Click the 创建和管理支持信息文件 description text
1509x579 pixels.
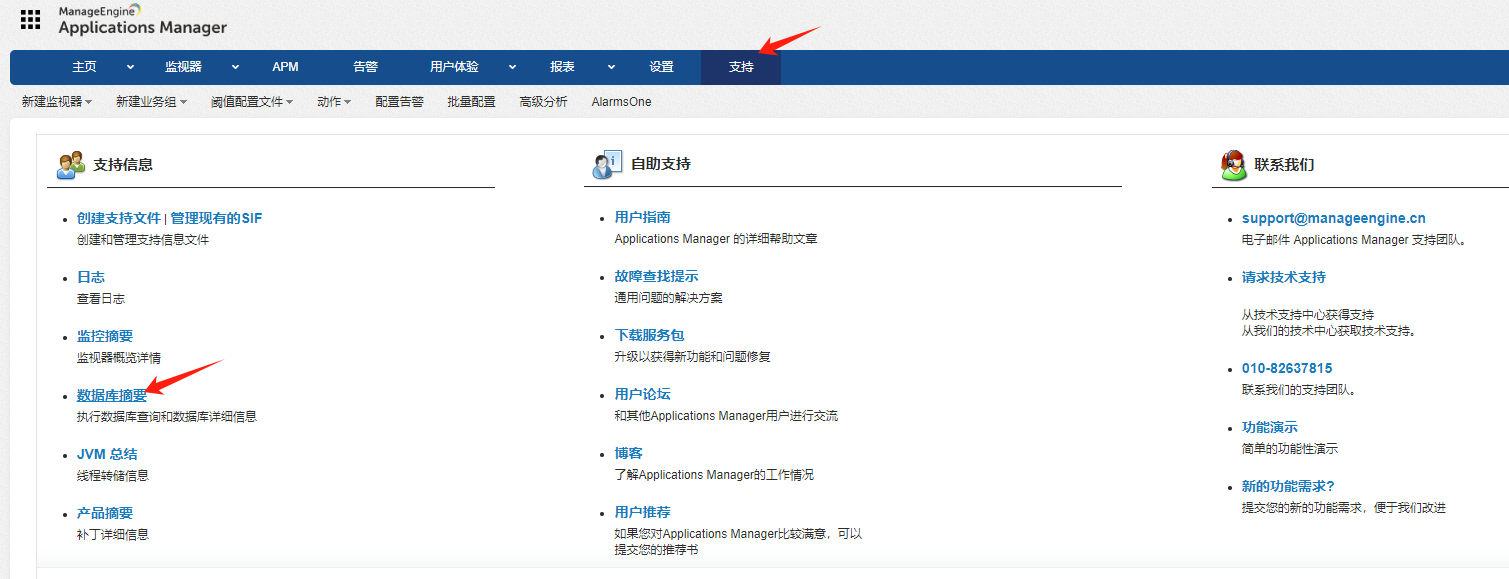point(143,240)
